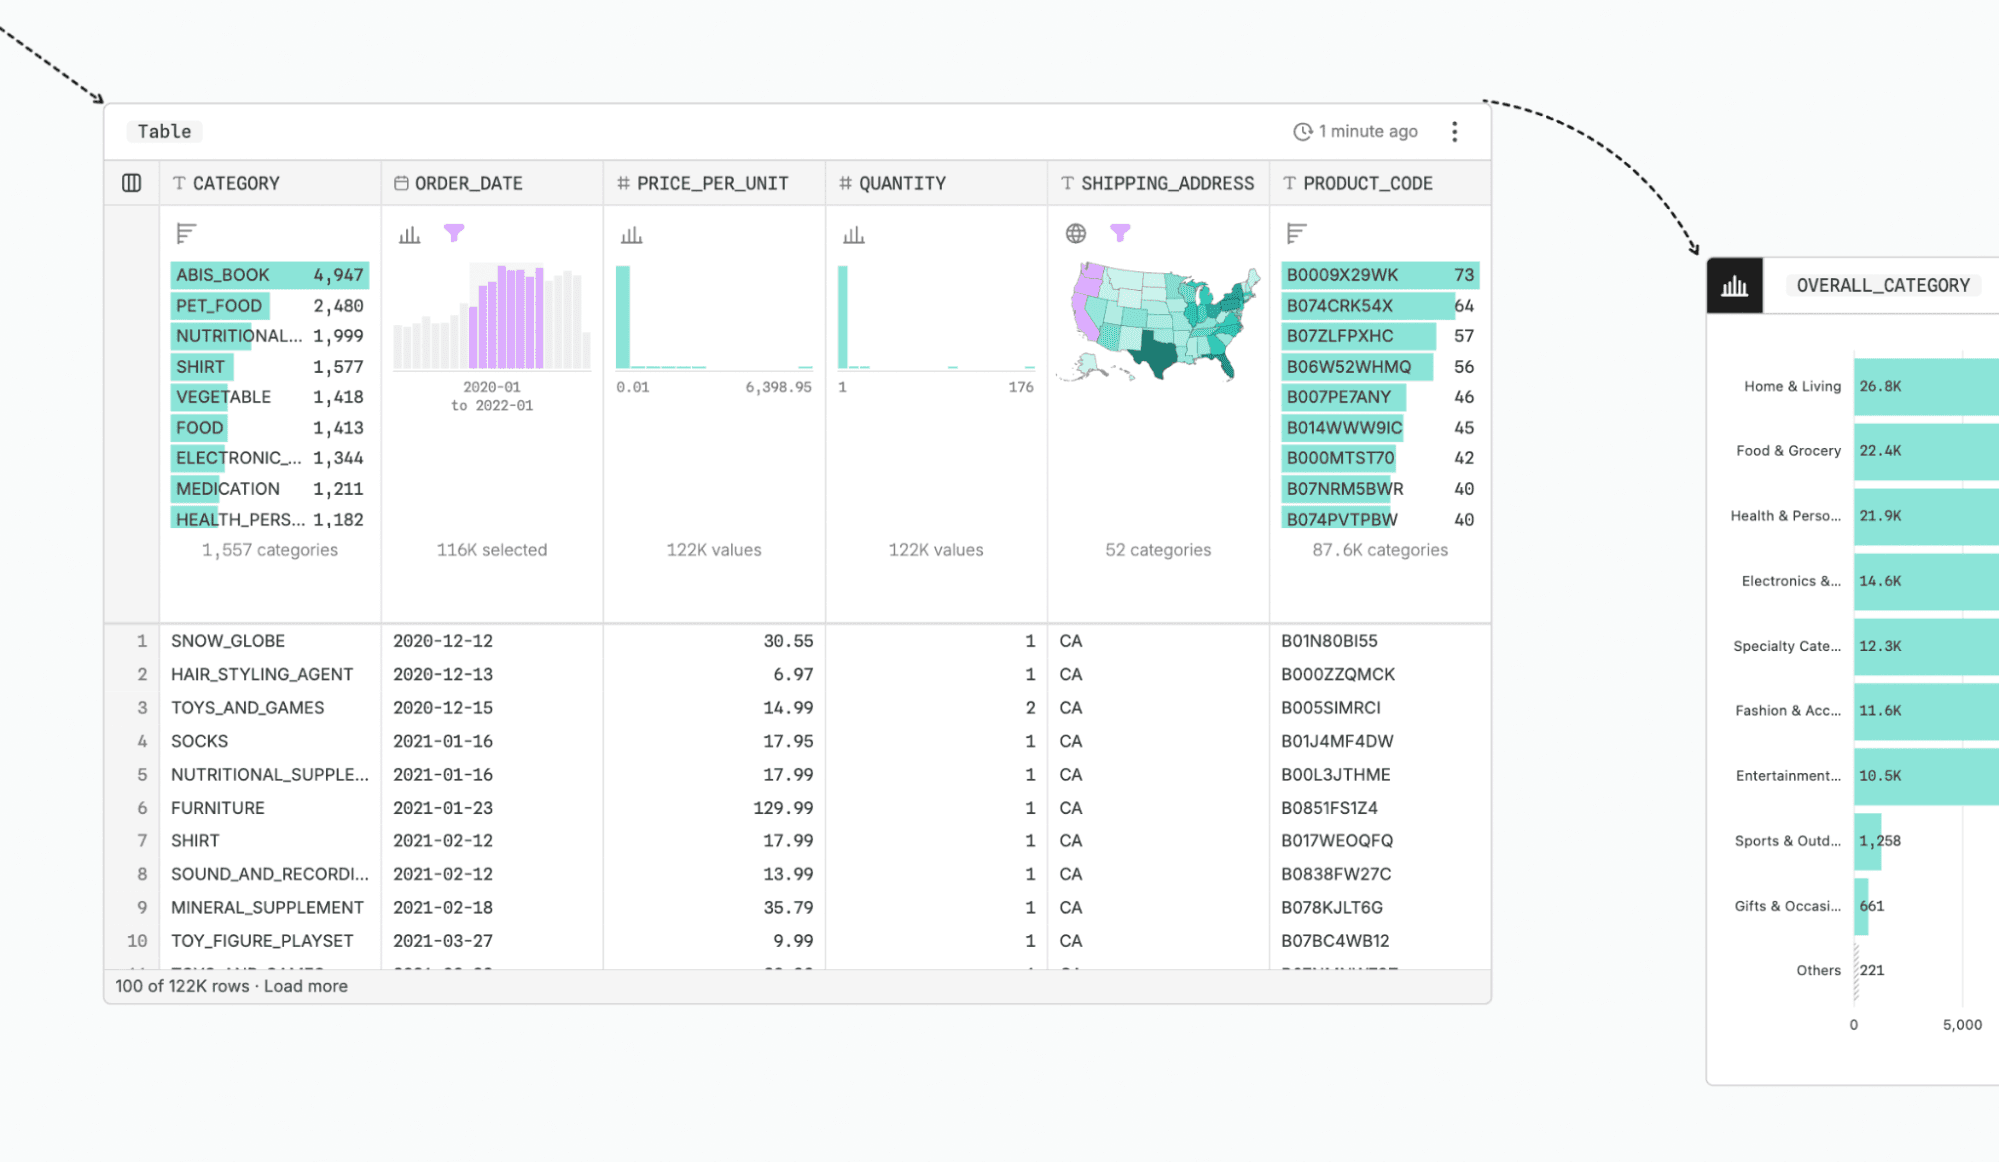
Task: Toggle the PET_FOOD category selection
Action: tap(219, 305)
